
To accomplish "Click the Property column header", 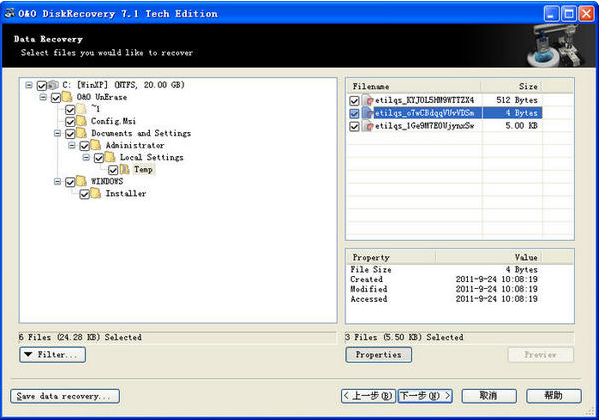I will tap(391, 258).
